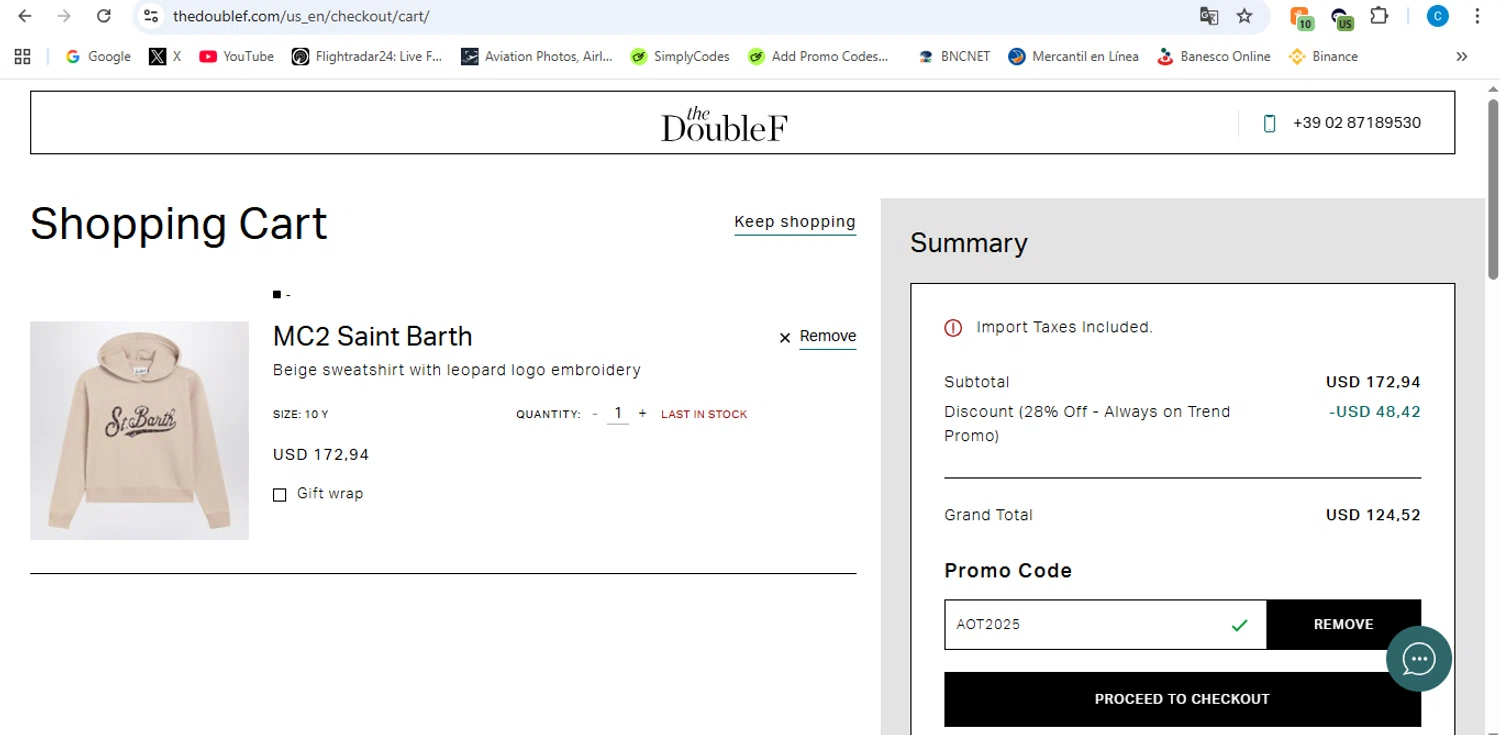Click the REMOVE promo code button

(x=1343, y=624)
